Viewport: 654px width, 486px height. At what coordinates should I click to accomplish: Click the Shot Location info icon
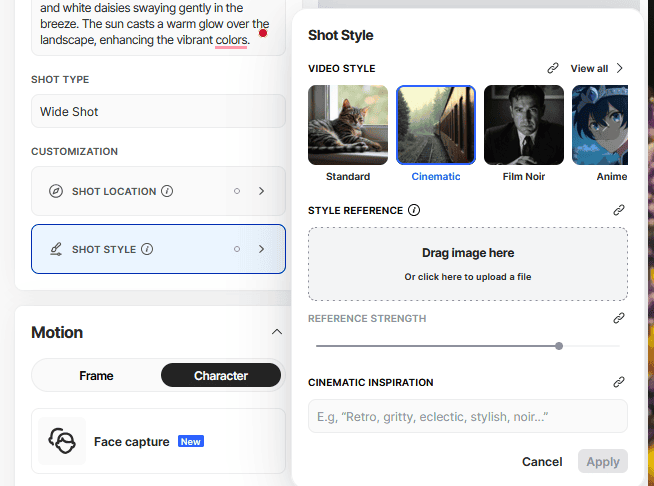point(167,191)
